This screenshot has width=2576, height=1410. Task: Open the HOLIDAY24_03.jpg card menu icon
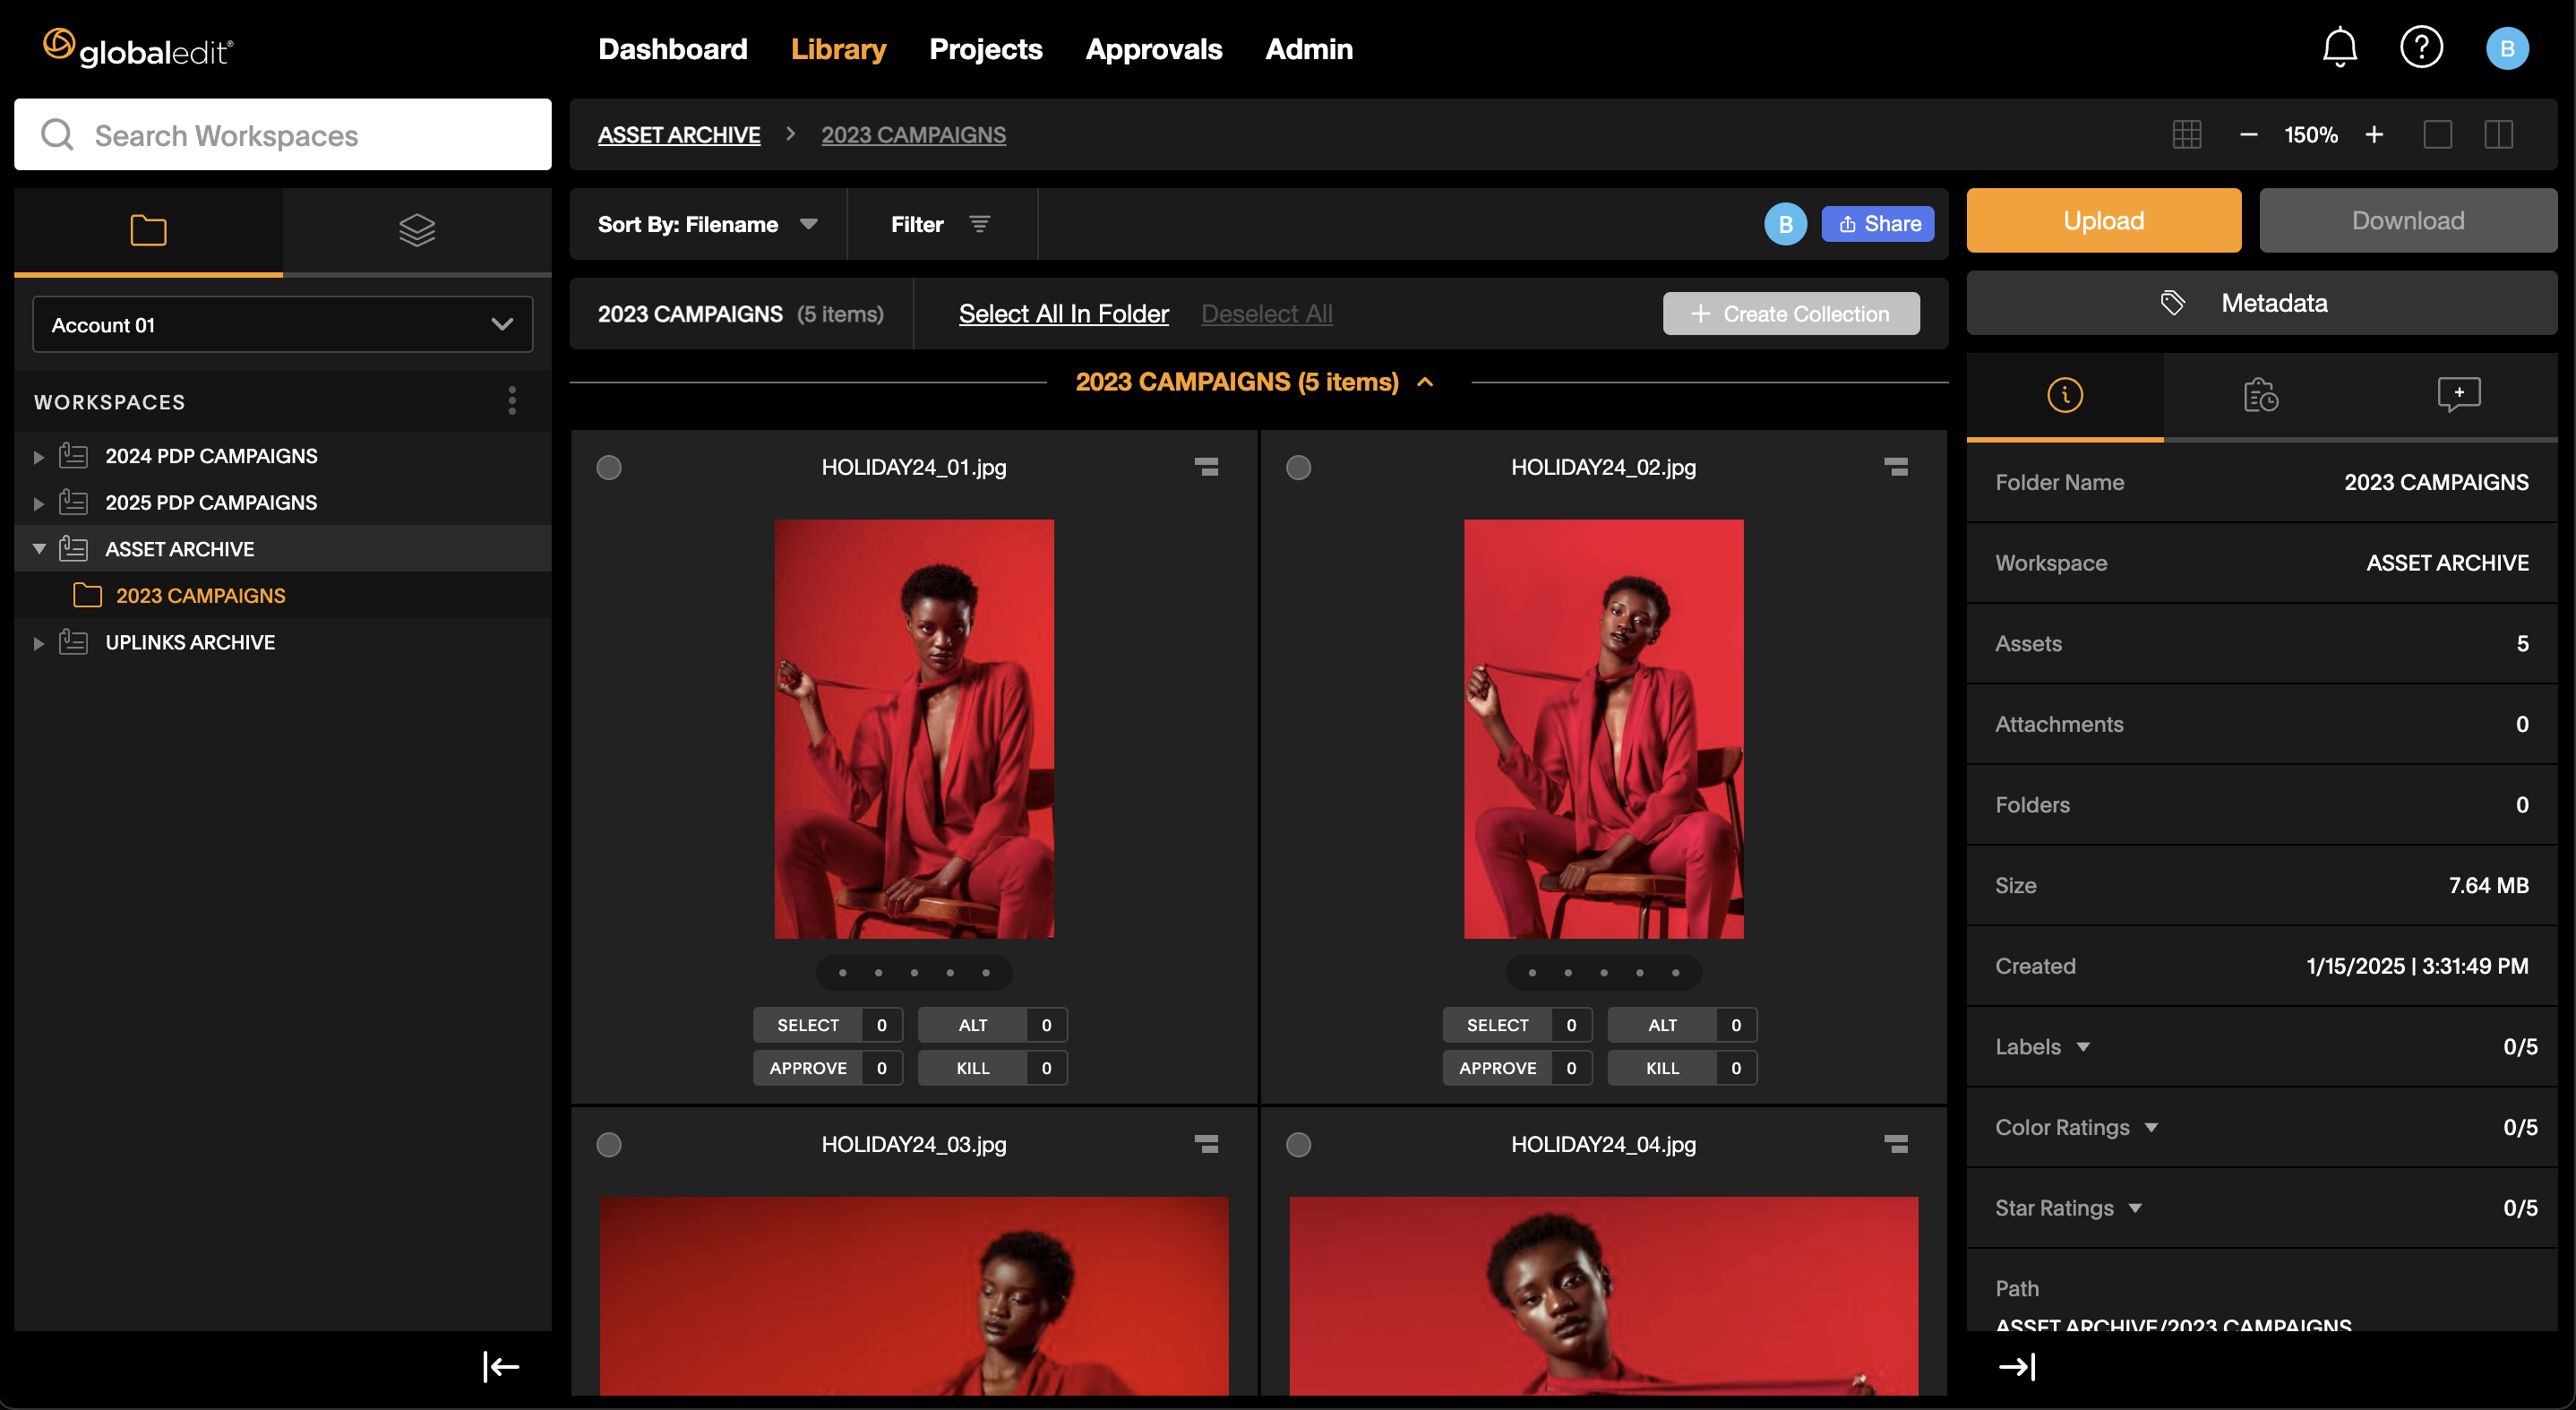coord(1206,1144)
